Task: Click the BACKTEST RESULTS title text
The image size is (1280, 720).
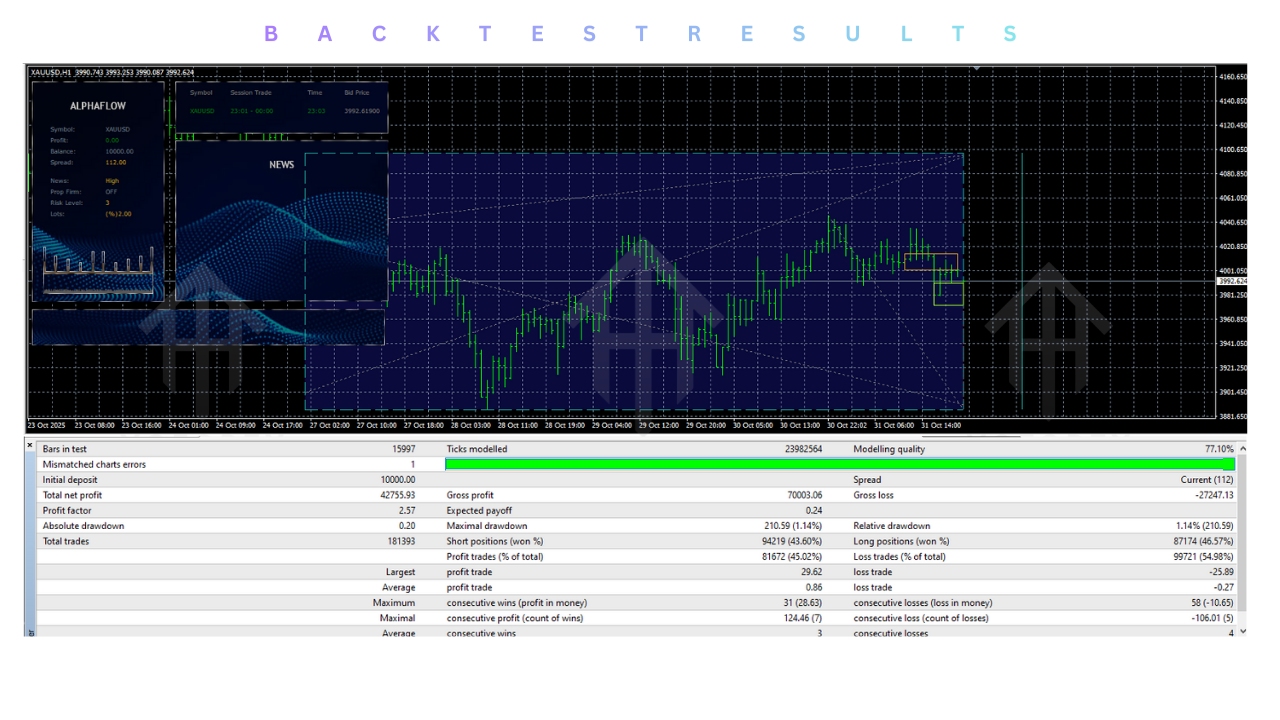Action: pos(638,33)
